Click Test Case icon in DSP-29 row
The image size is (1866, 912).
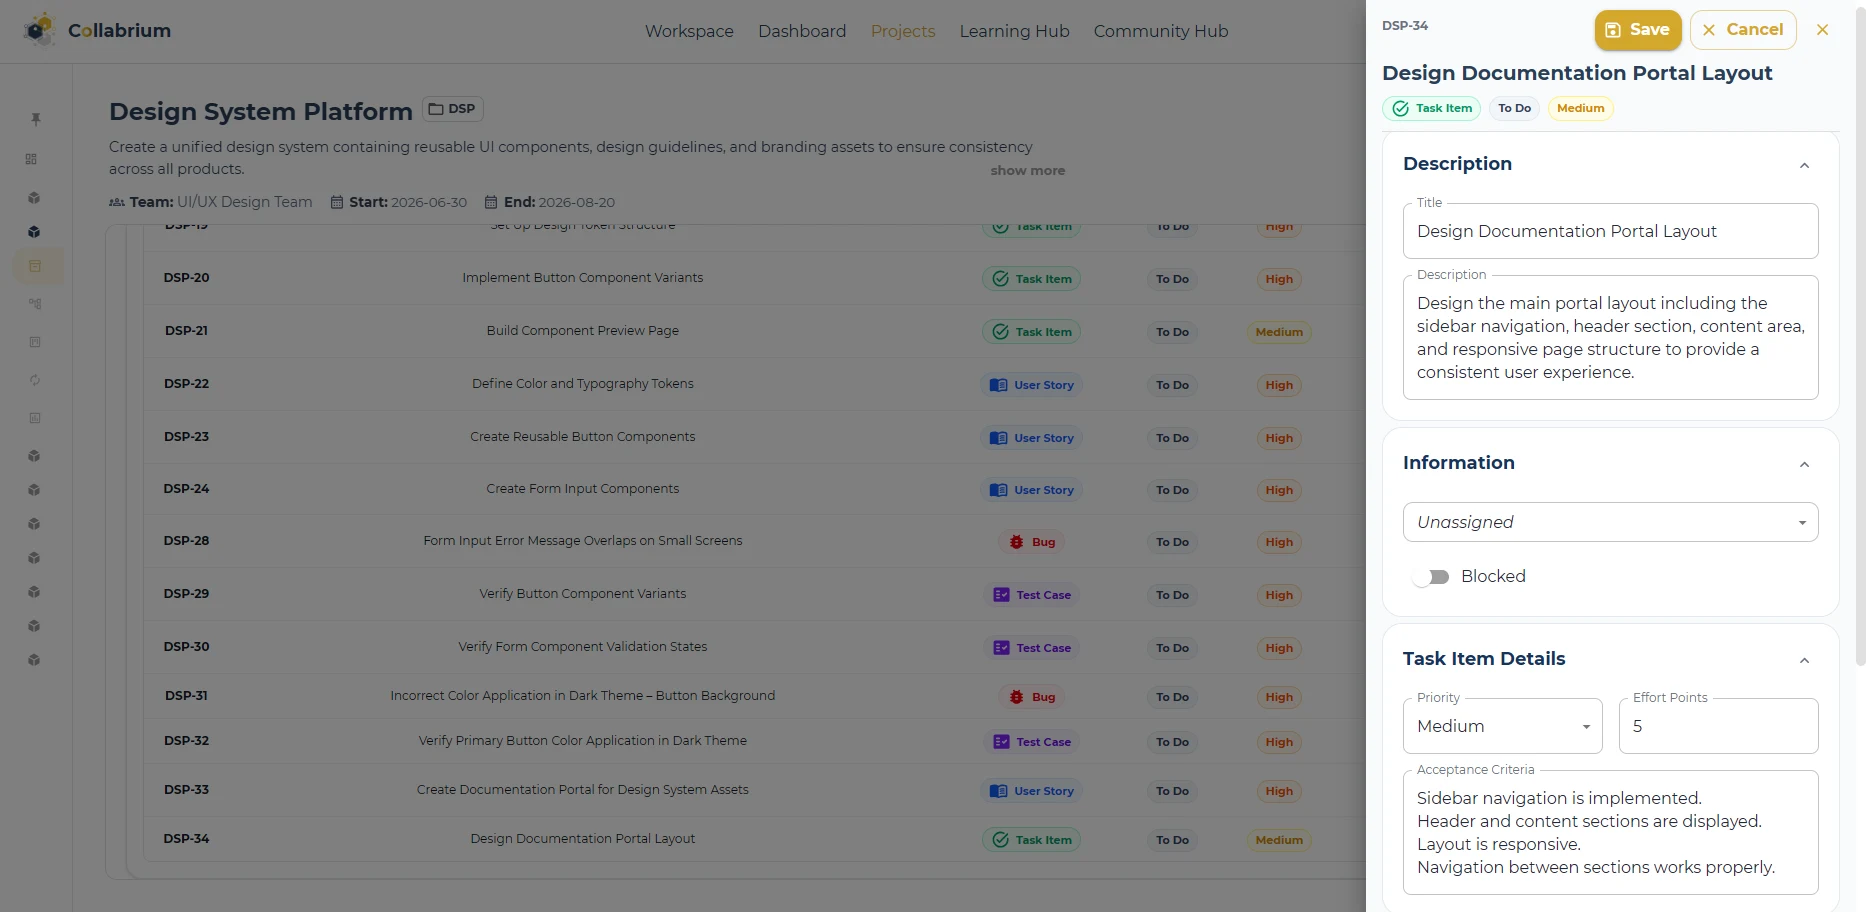click(x=1001, y=595)
